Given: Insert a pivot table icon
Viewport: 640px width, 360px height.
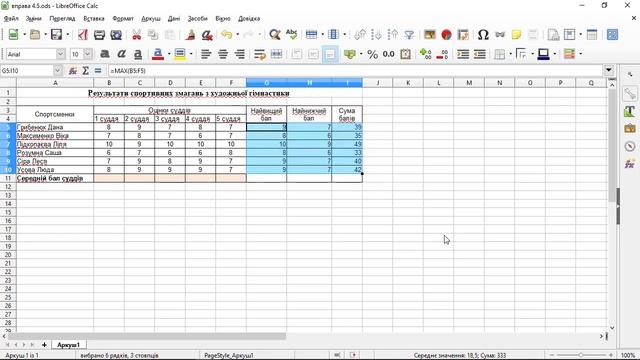Looking at the screenshot, I should coord(463,35).
